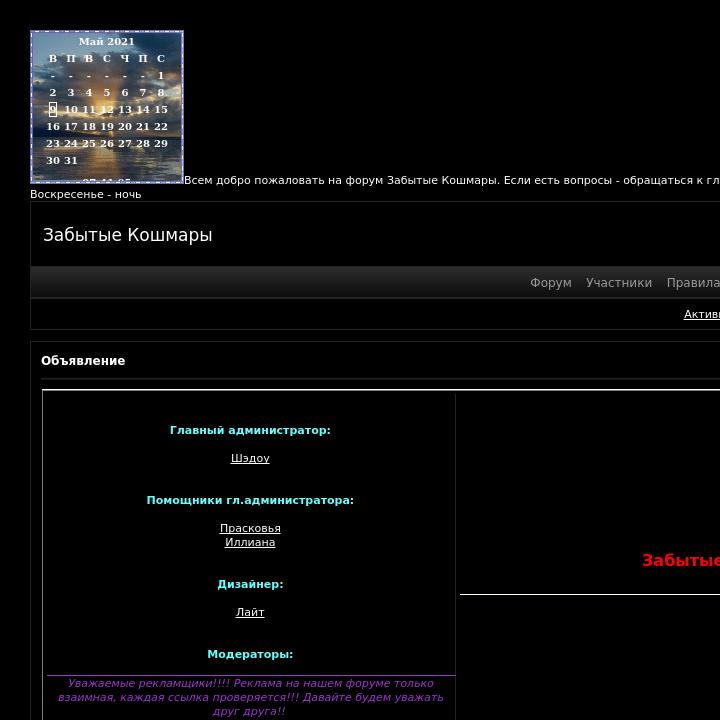This screenshot has height=720, width=720.
Task: Click the Дизайнер heading
Action: click(250, 585)
